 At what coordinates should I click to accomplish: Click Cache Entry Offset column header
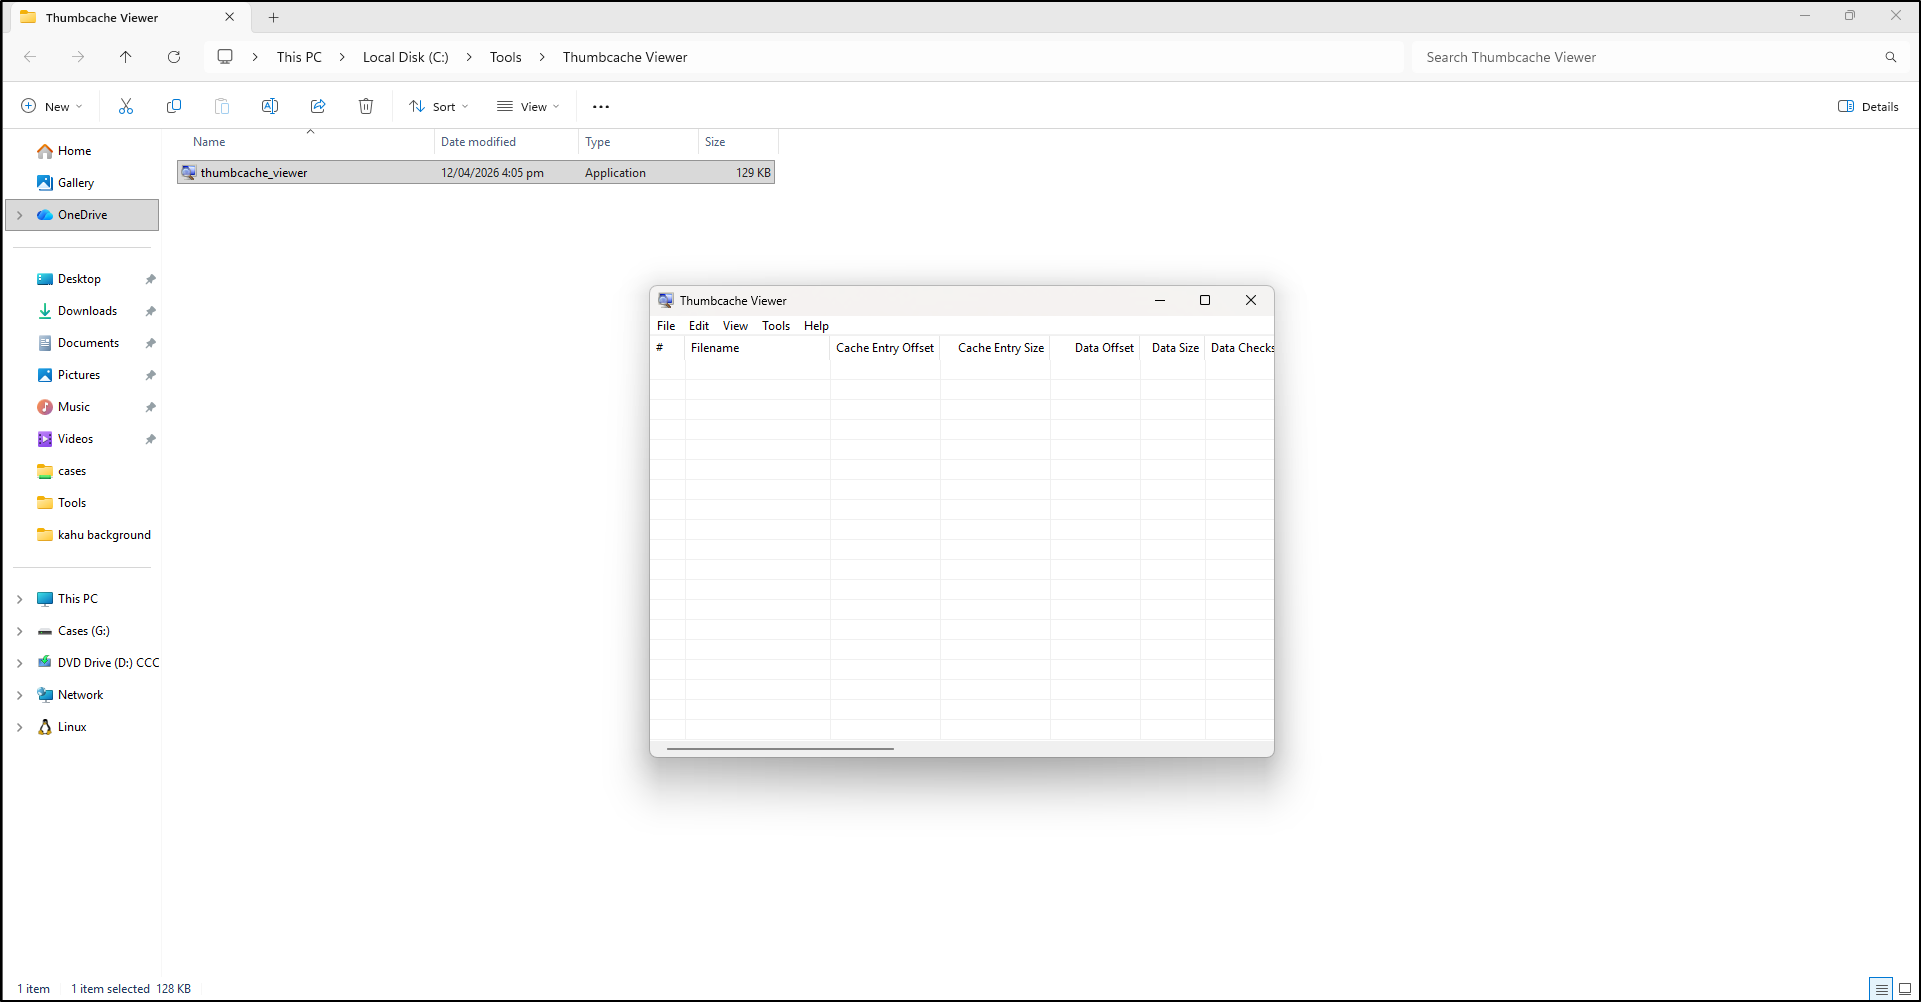point(885,348)
